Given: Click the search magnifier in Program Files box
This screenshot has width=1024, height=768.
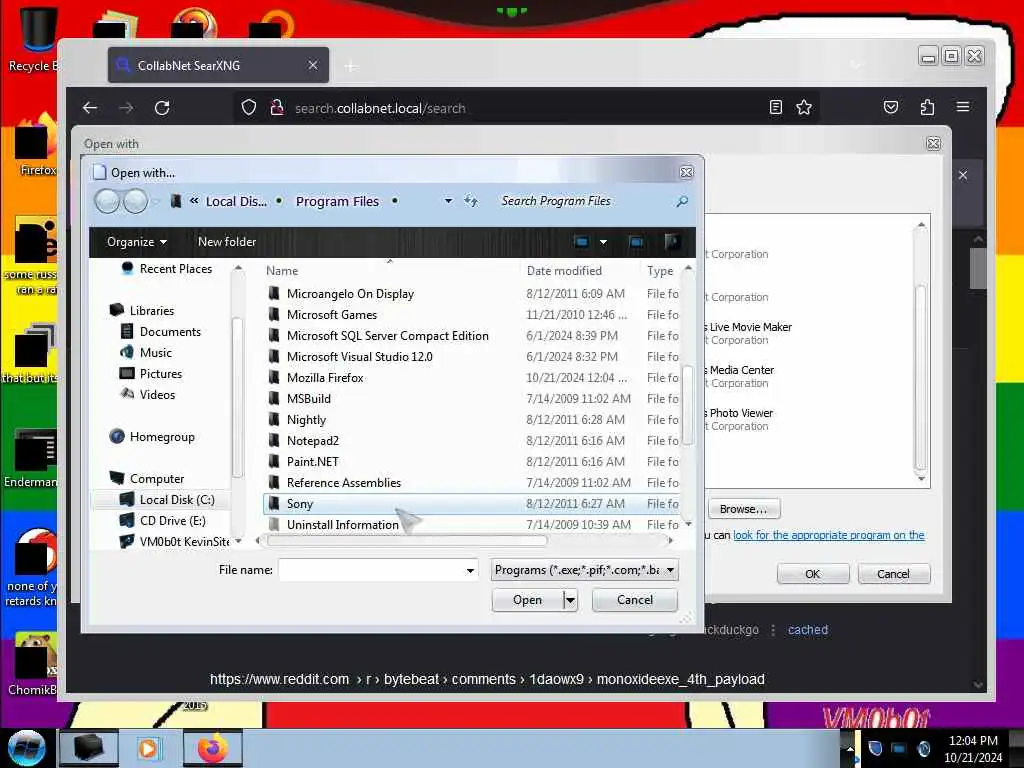Looking at the screenshot, I should click(x=682, y=201).
